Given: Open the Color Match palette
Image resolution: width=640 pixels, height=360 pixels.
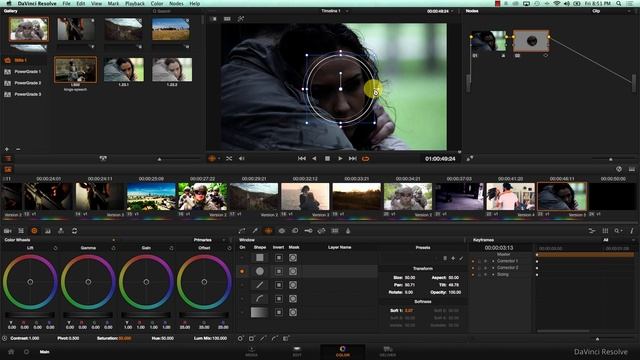Looking at the screenshot, I should pos(21,231).
